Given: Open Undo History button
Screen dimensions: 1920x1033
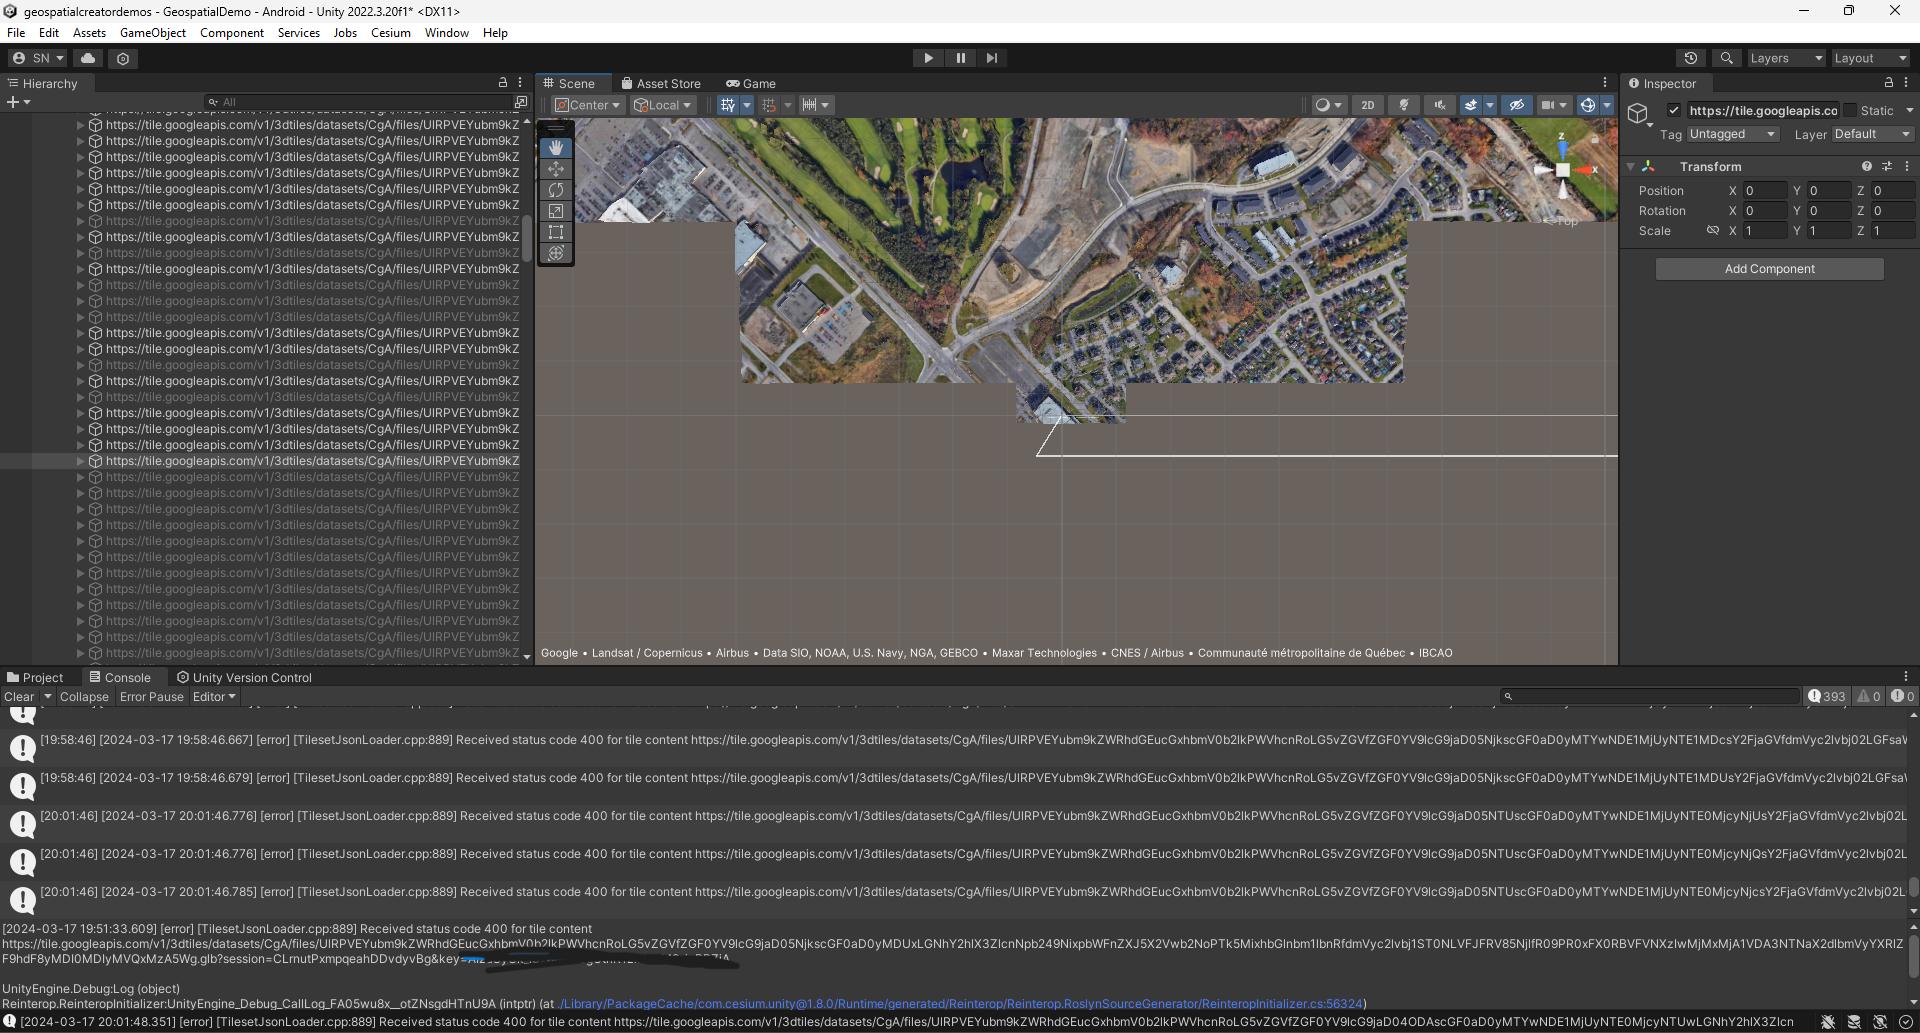Looking at the screenshot, I should pyautogui.click(x=1691, y=58).
